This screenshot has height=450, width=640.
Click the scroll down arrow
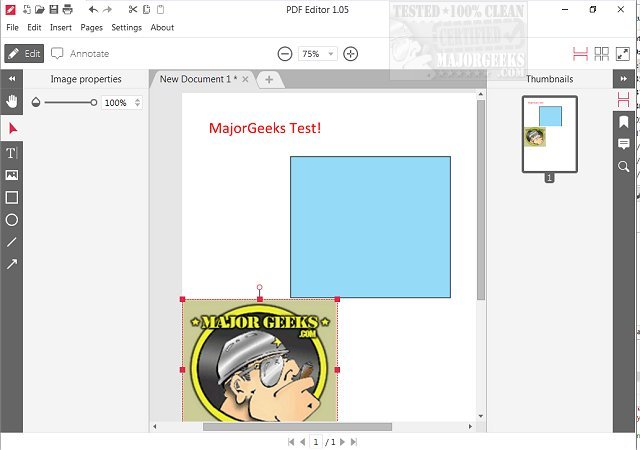(480, 416)
